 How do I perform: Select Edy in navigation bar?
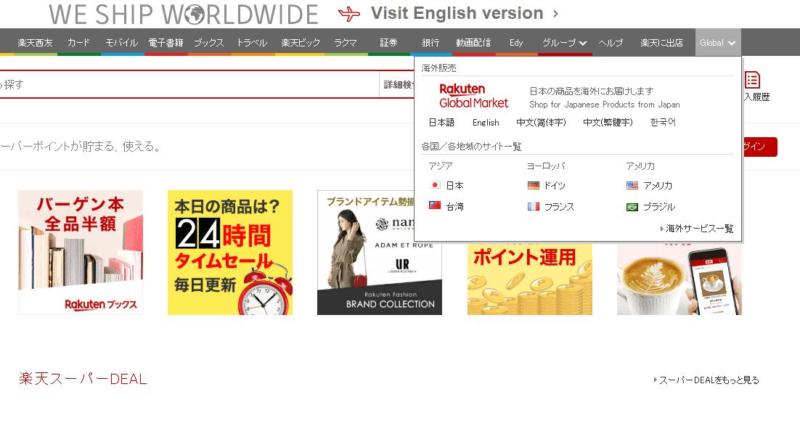[516, 43]
